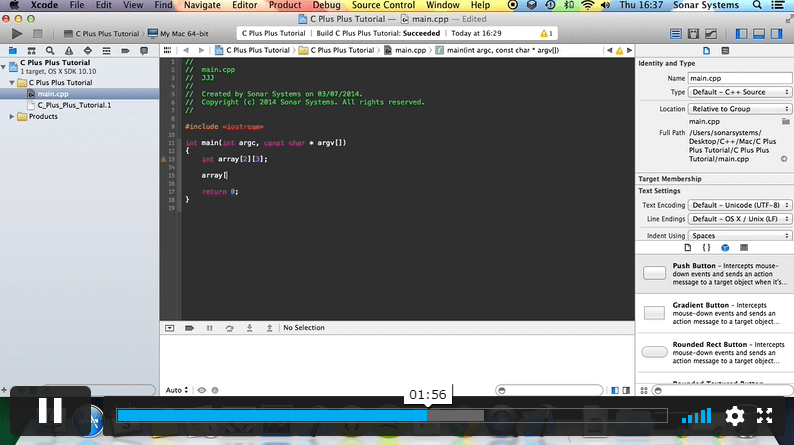Select the Standard editor layout
The height and width of the screenshot is (445, 794).
pyautogui.click(x=676, y=34)
